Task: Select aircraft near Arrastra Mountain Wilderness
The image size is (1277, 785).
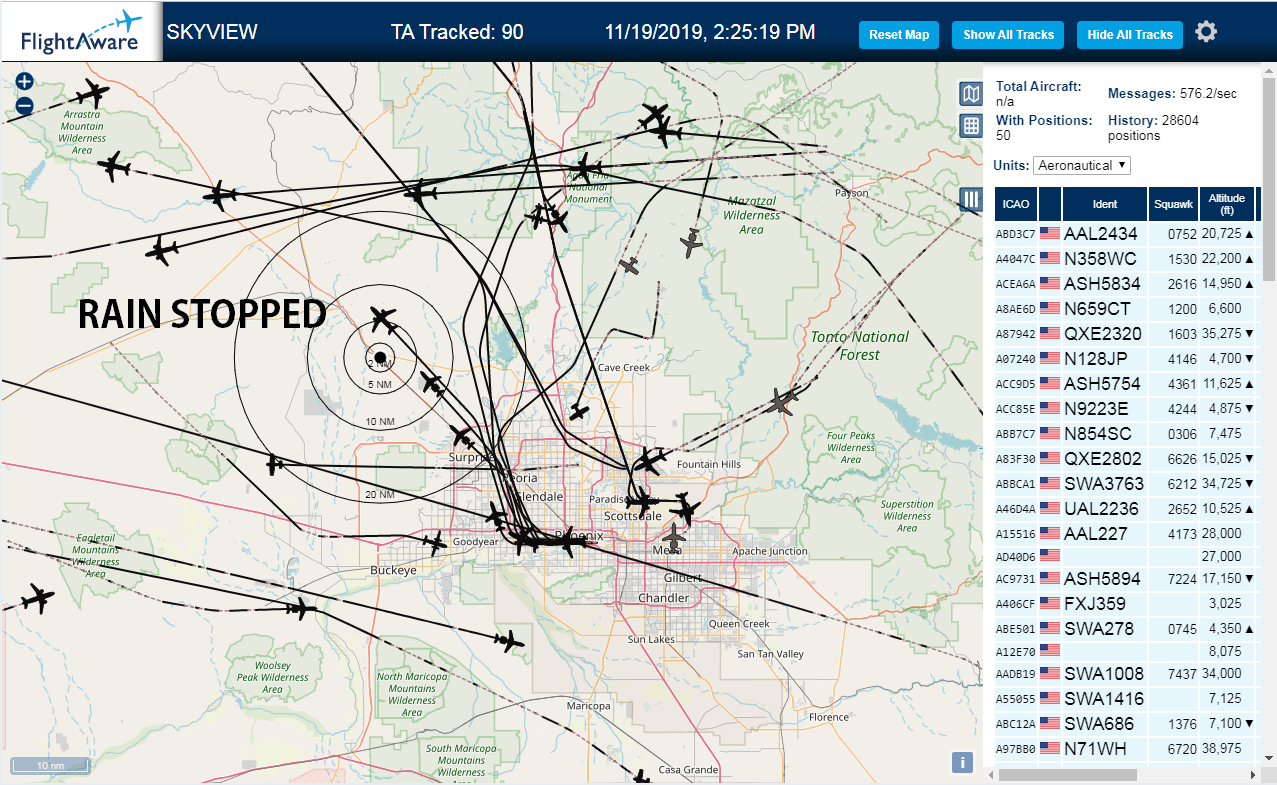Action: pyautogui.click(x=92, y=94)
